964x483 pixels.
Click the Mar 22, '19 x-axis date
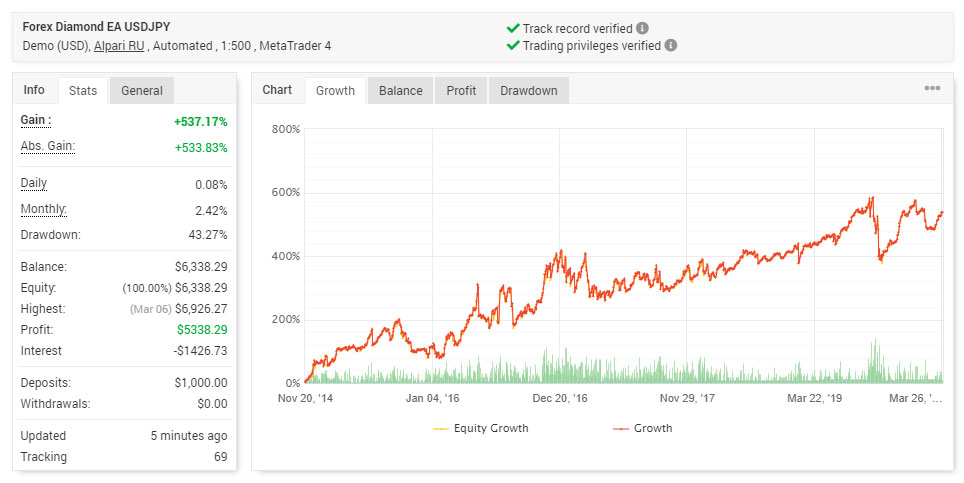(x=815, y=398)
